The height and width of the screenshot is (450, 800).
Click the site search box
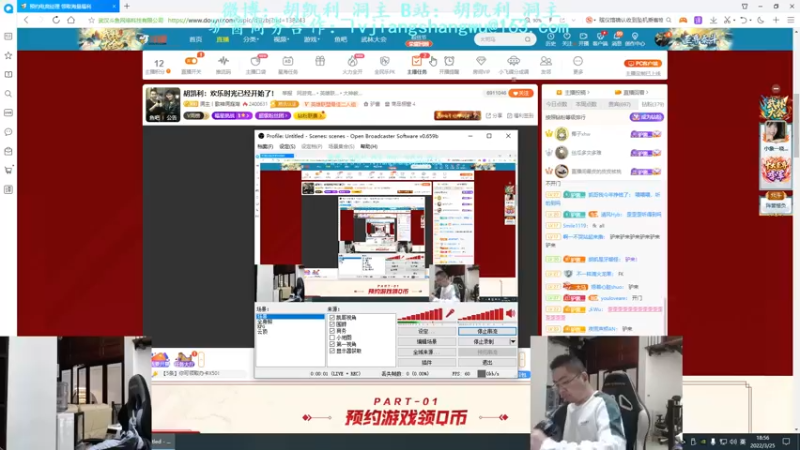click(x=504, y=39)
